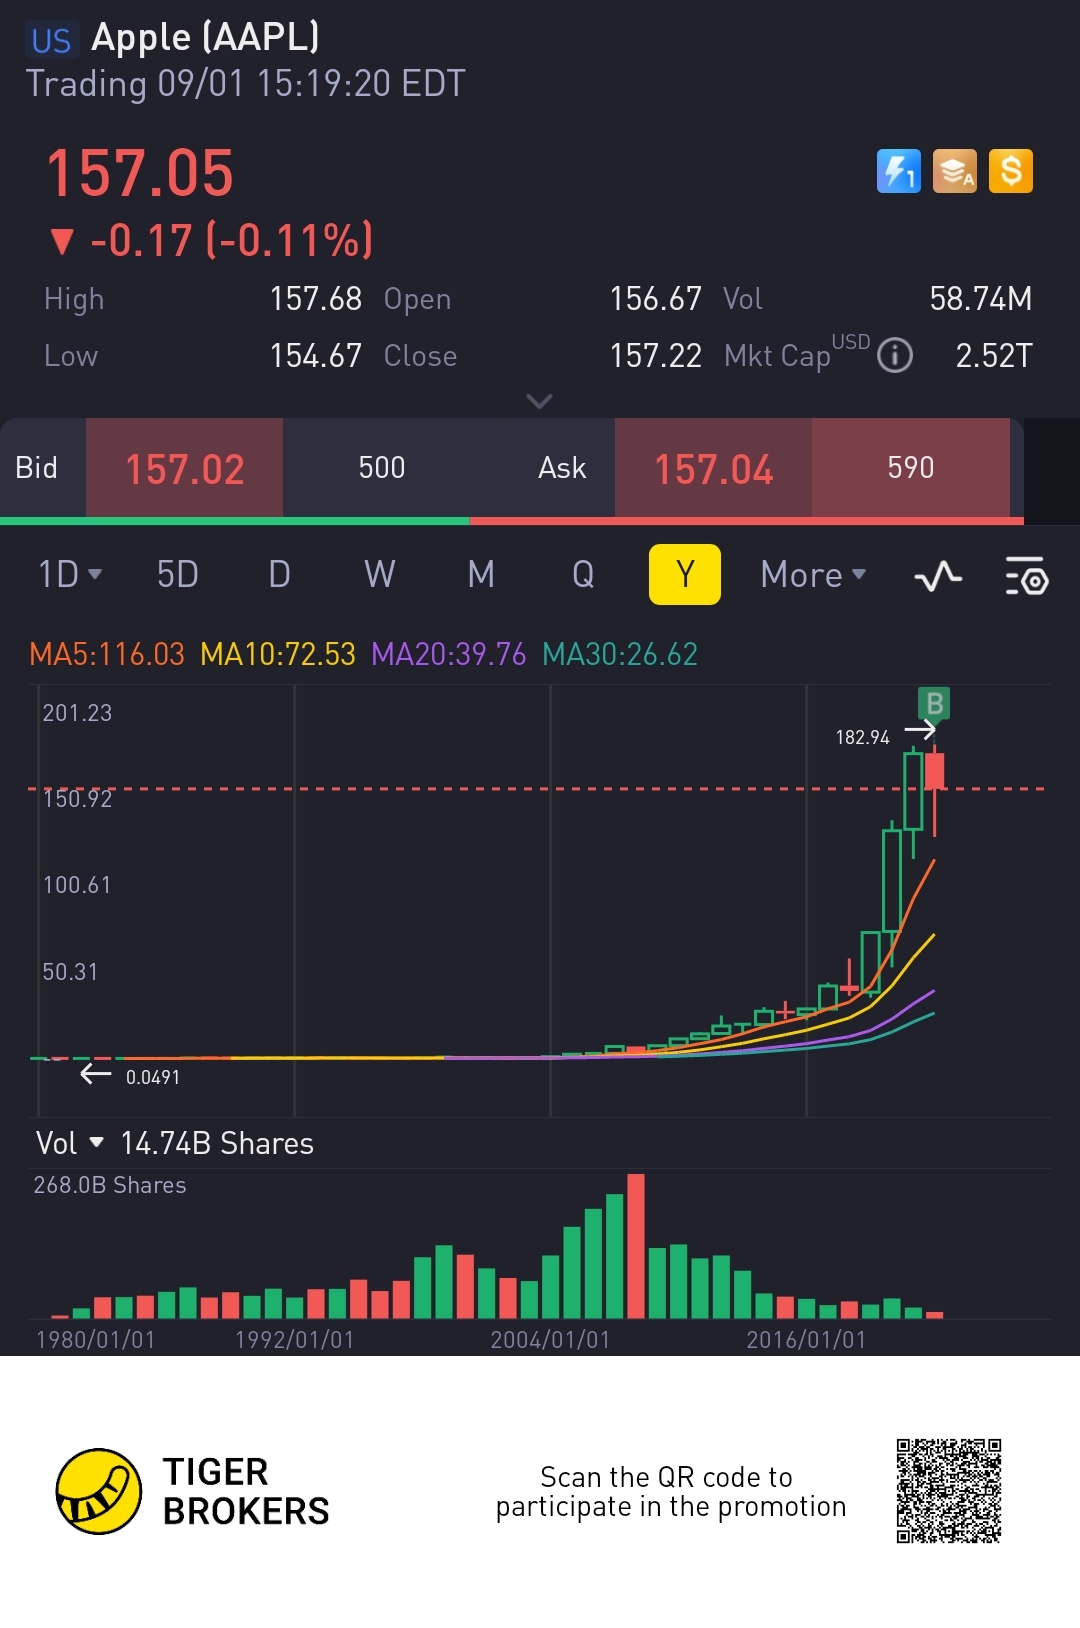Tap the 0.0491 low price label

coord(153,1077)
